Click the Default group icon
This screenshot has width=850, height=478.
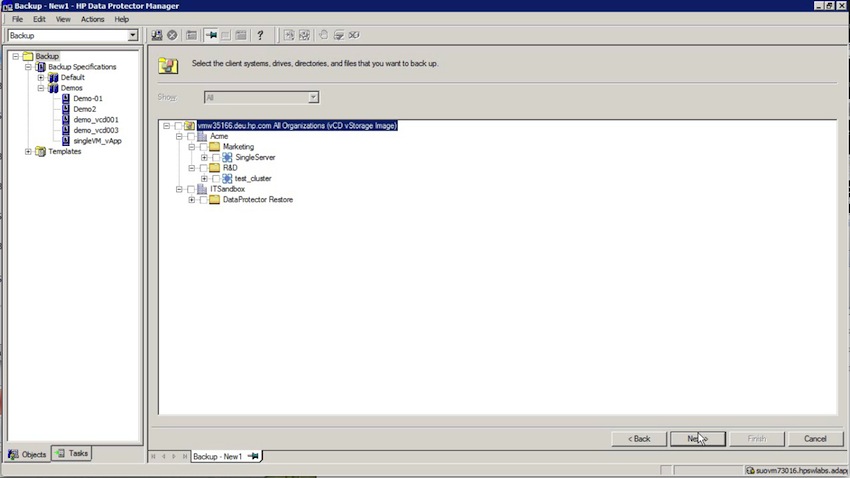point(53,77)
